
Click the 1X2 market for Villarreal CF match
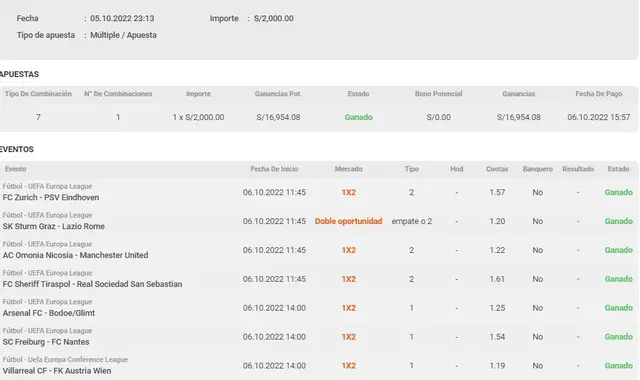pos(349,366)
